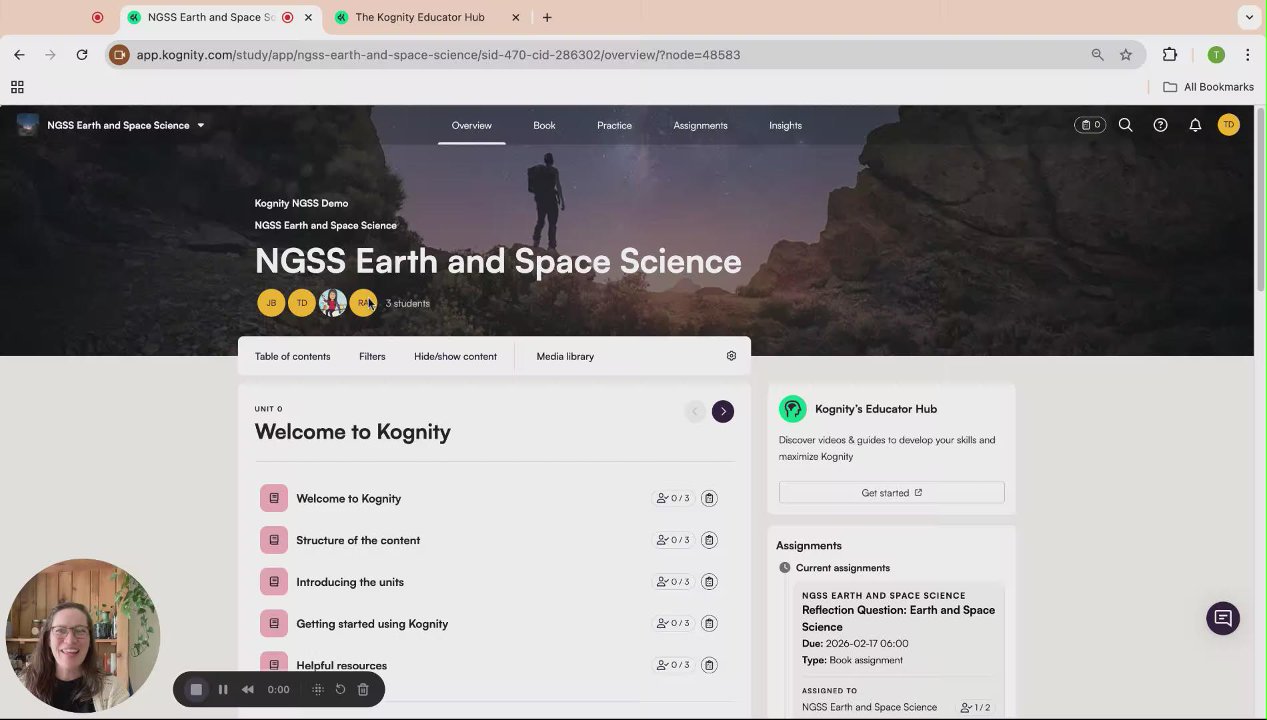This screenshot has width=1267, height=720.
Task: Click the JB student avatar
Action: [x=271, y=303]
